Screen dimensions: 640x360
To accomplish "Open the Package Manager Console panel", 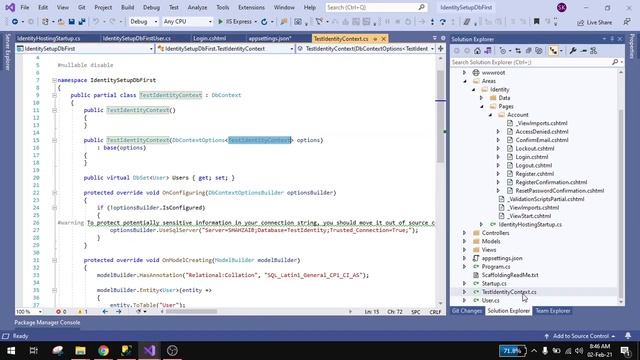I will click(47, 322).
